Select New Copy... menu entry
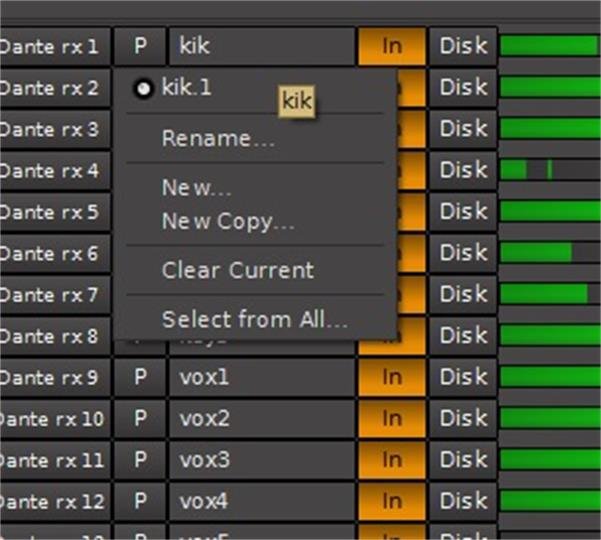This screenshot has width=601, height=540. point(228,221)
